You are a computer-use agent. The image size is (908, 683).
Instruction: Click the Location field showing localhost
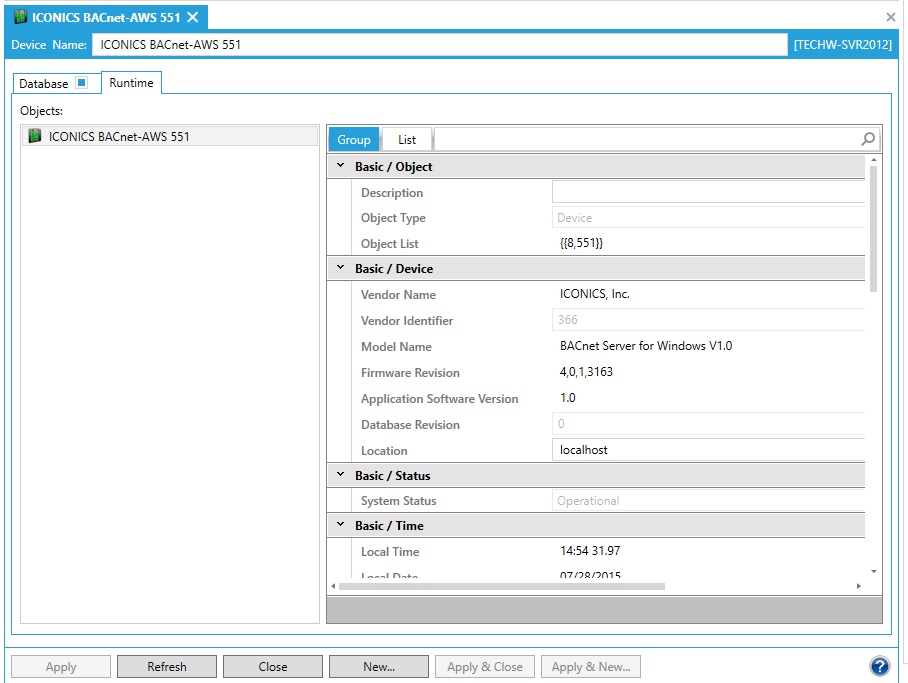tap(709, 450)
